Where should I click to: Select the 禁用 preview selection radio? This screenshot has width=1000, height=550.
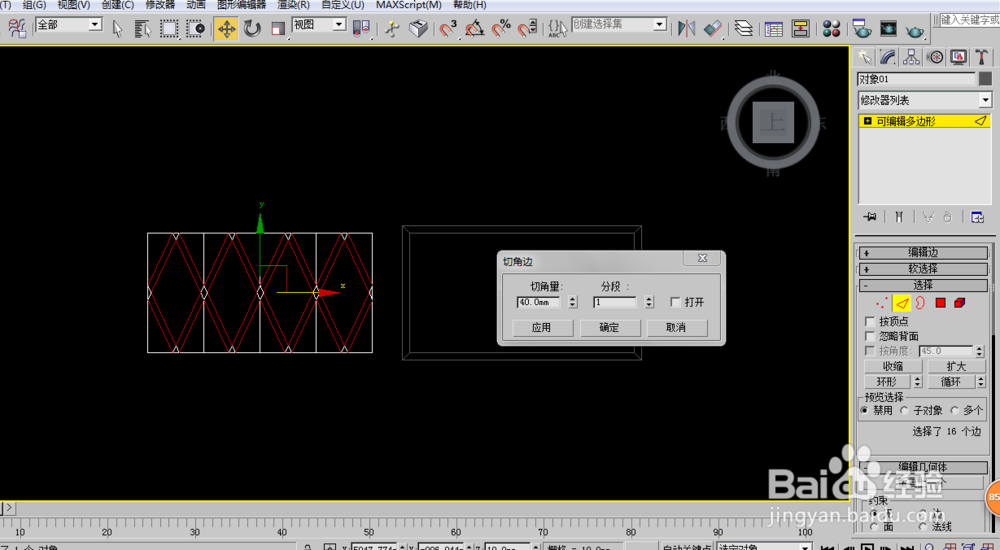click(865, 410)
